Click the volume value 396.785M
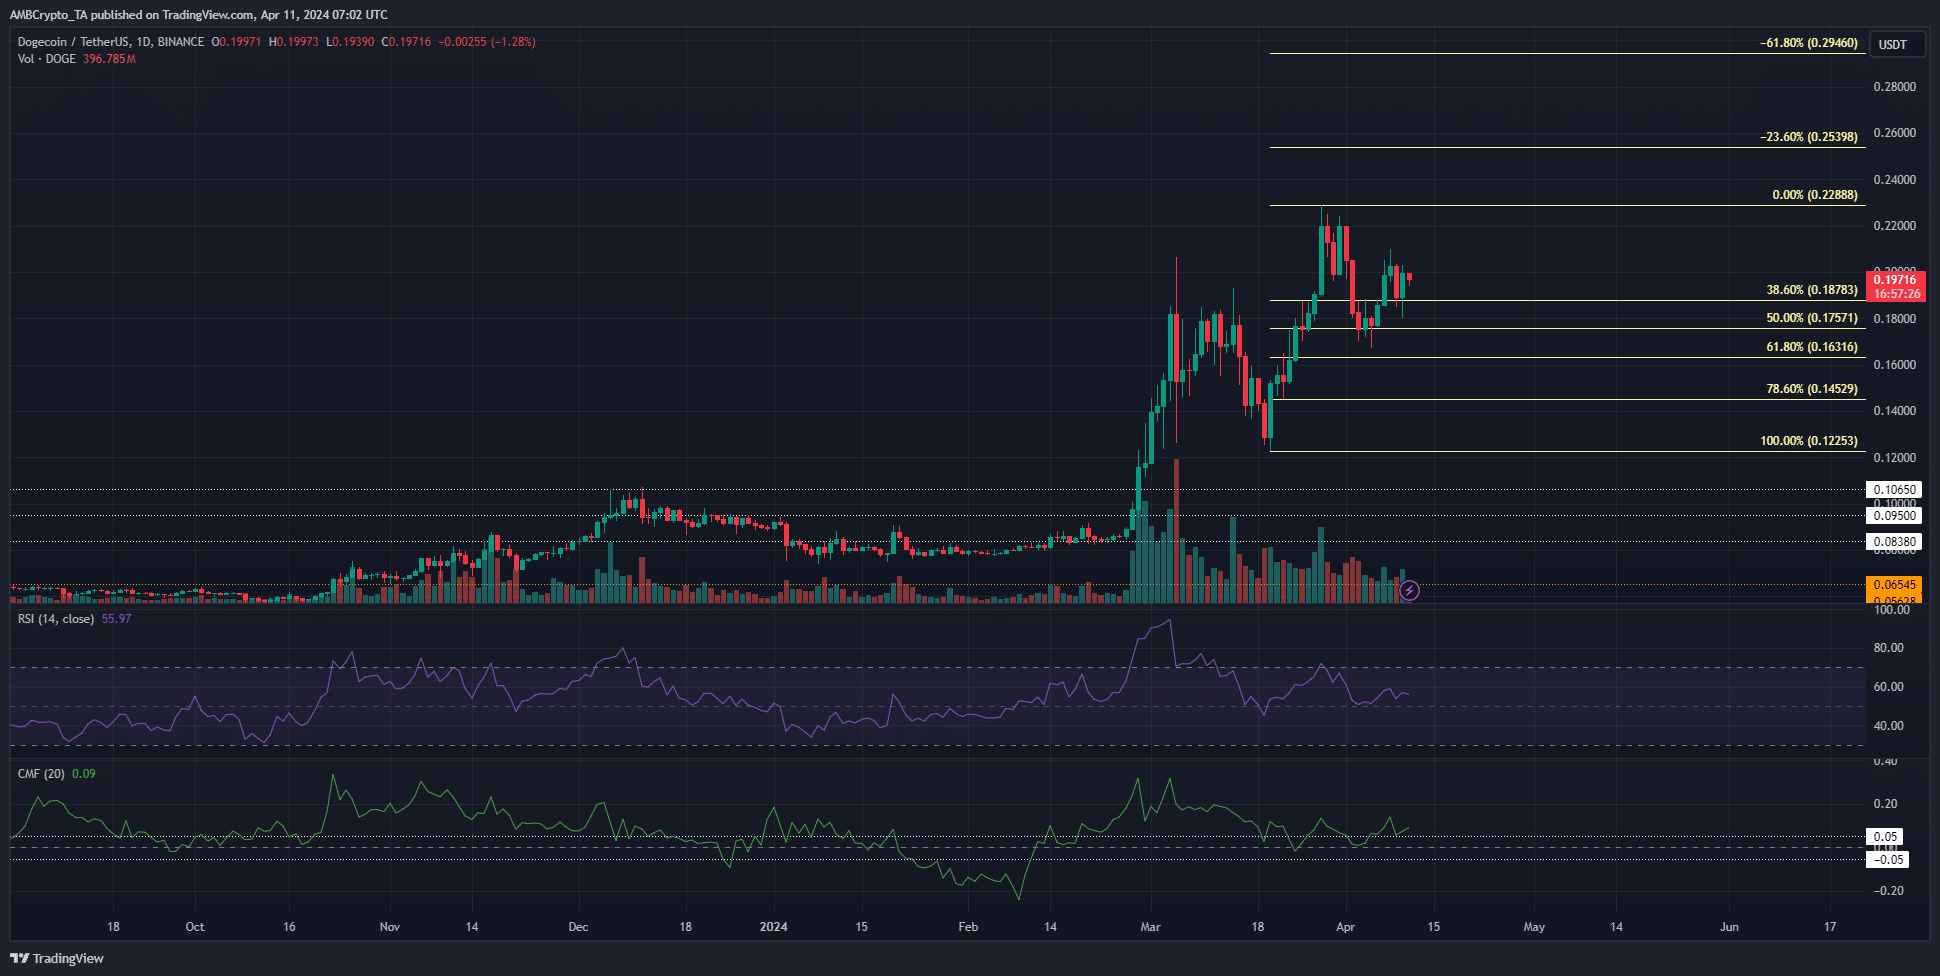The width and height of the screenshot is (1940, 976). point(109,59)
